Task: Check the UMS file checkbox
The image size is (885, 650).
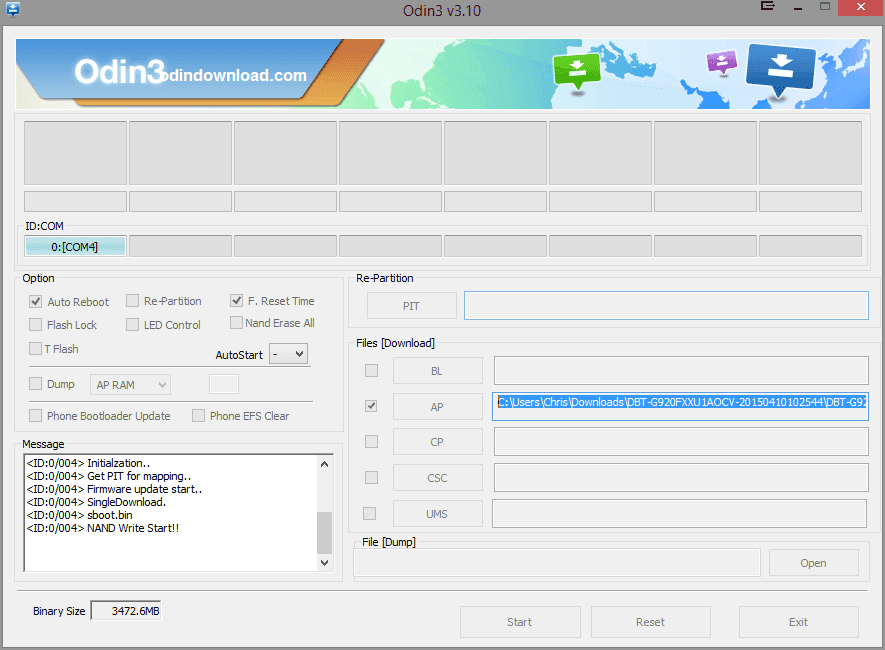Action: (x=370, y=513)
